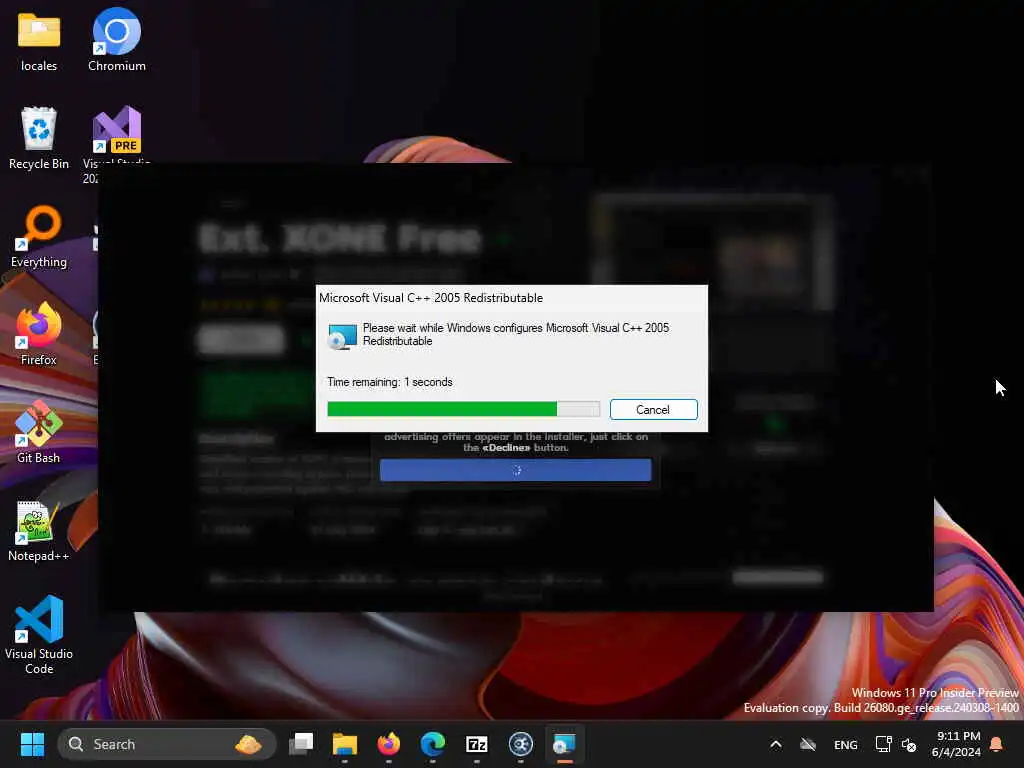The image size is (1024, 768).
Task: Open File Explorer from the taskbar
Action: tap(345, 744)
